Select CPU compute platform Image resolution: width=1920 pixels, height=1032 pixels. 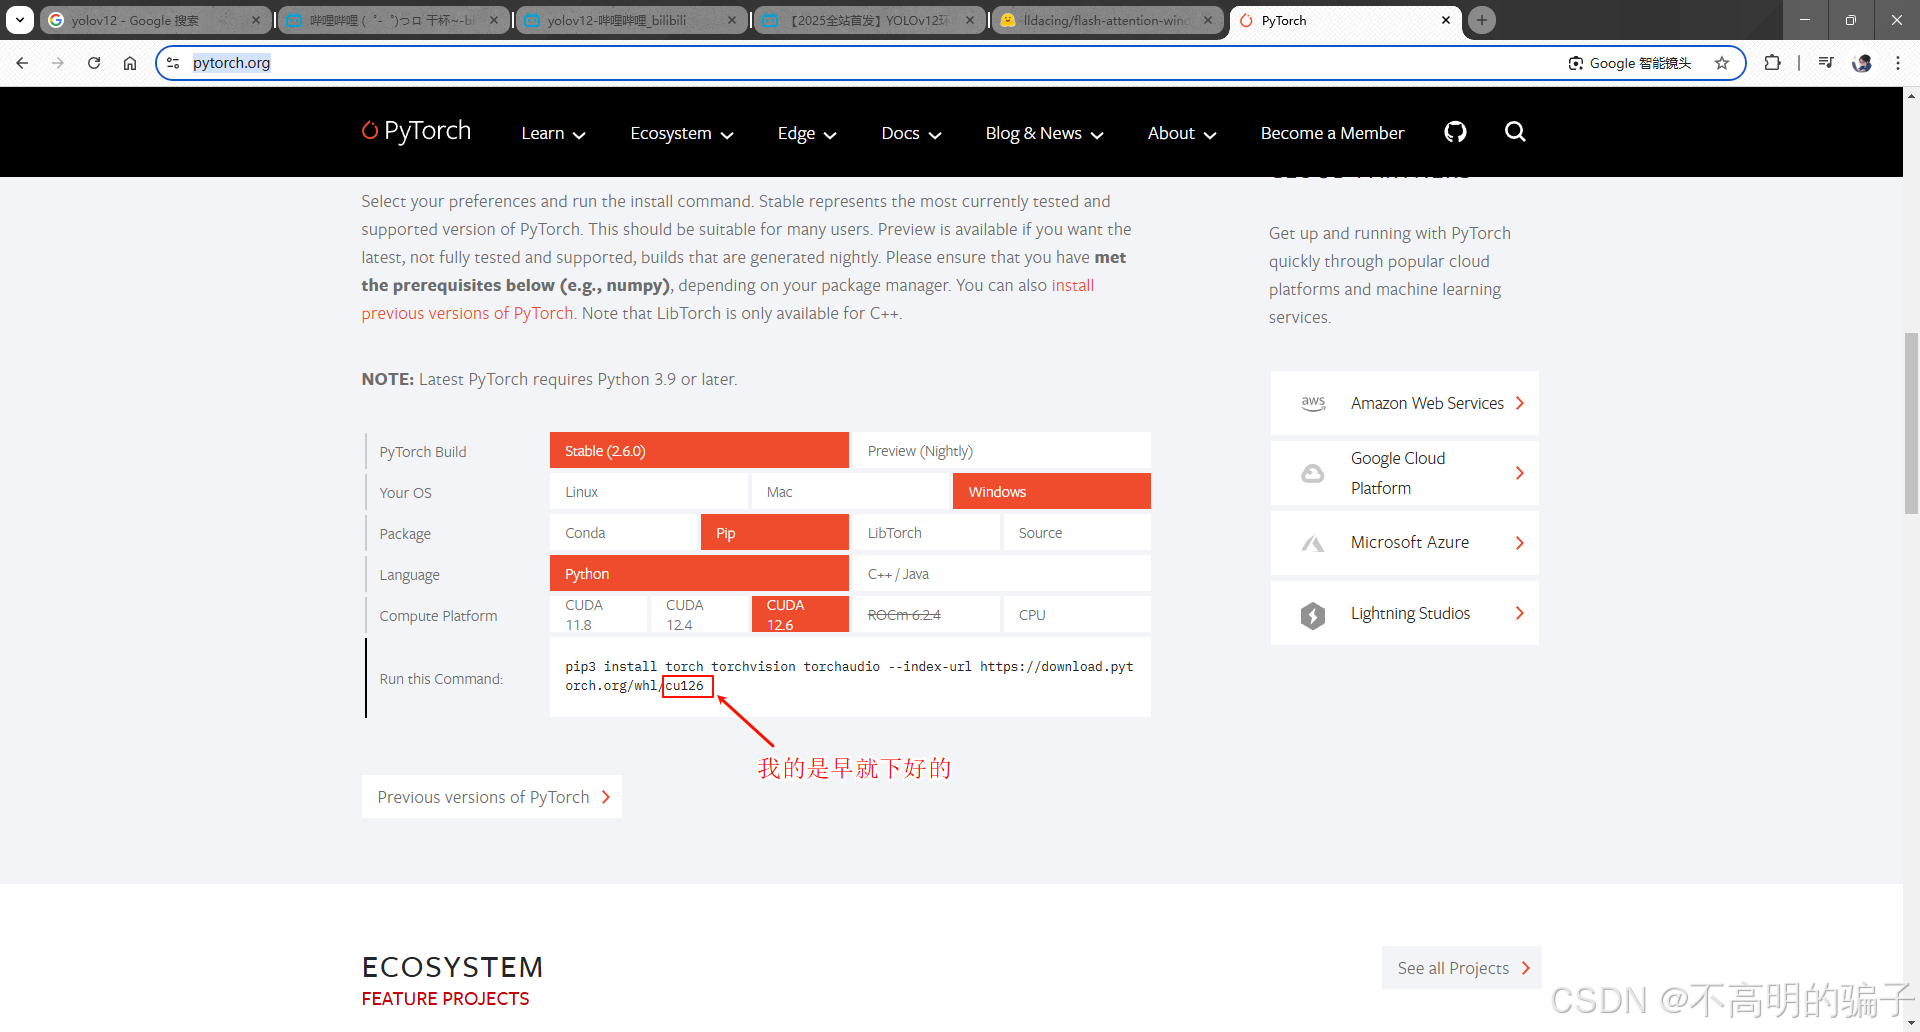pos(1077,615)
